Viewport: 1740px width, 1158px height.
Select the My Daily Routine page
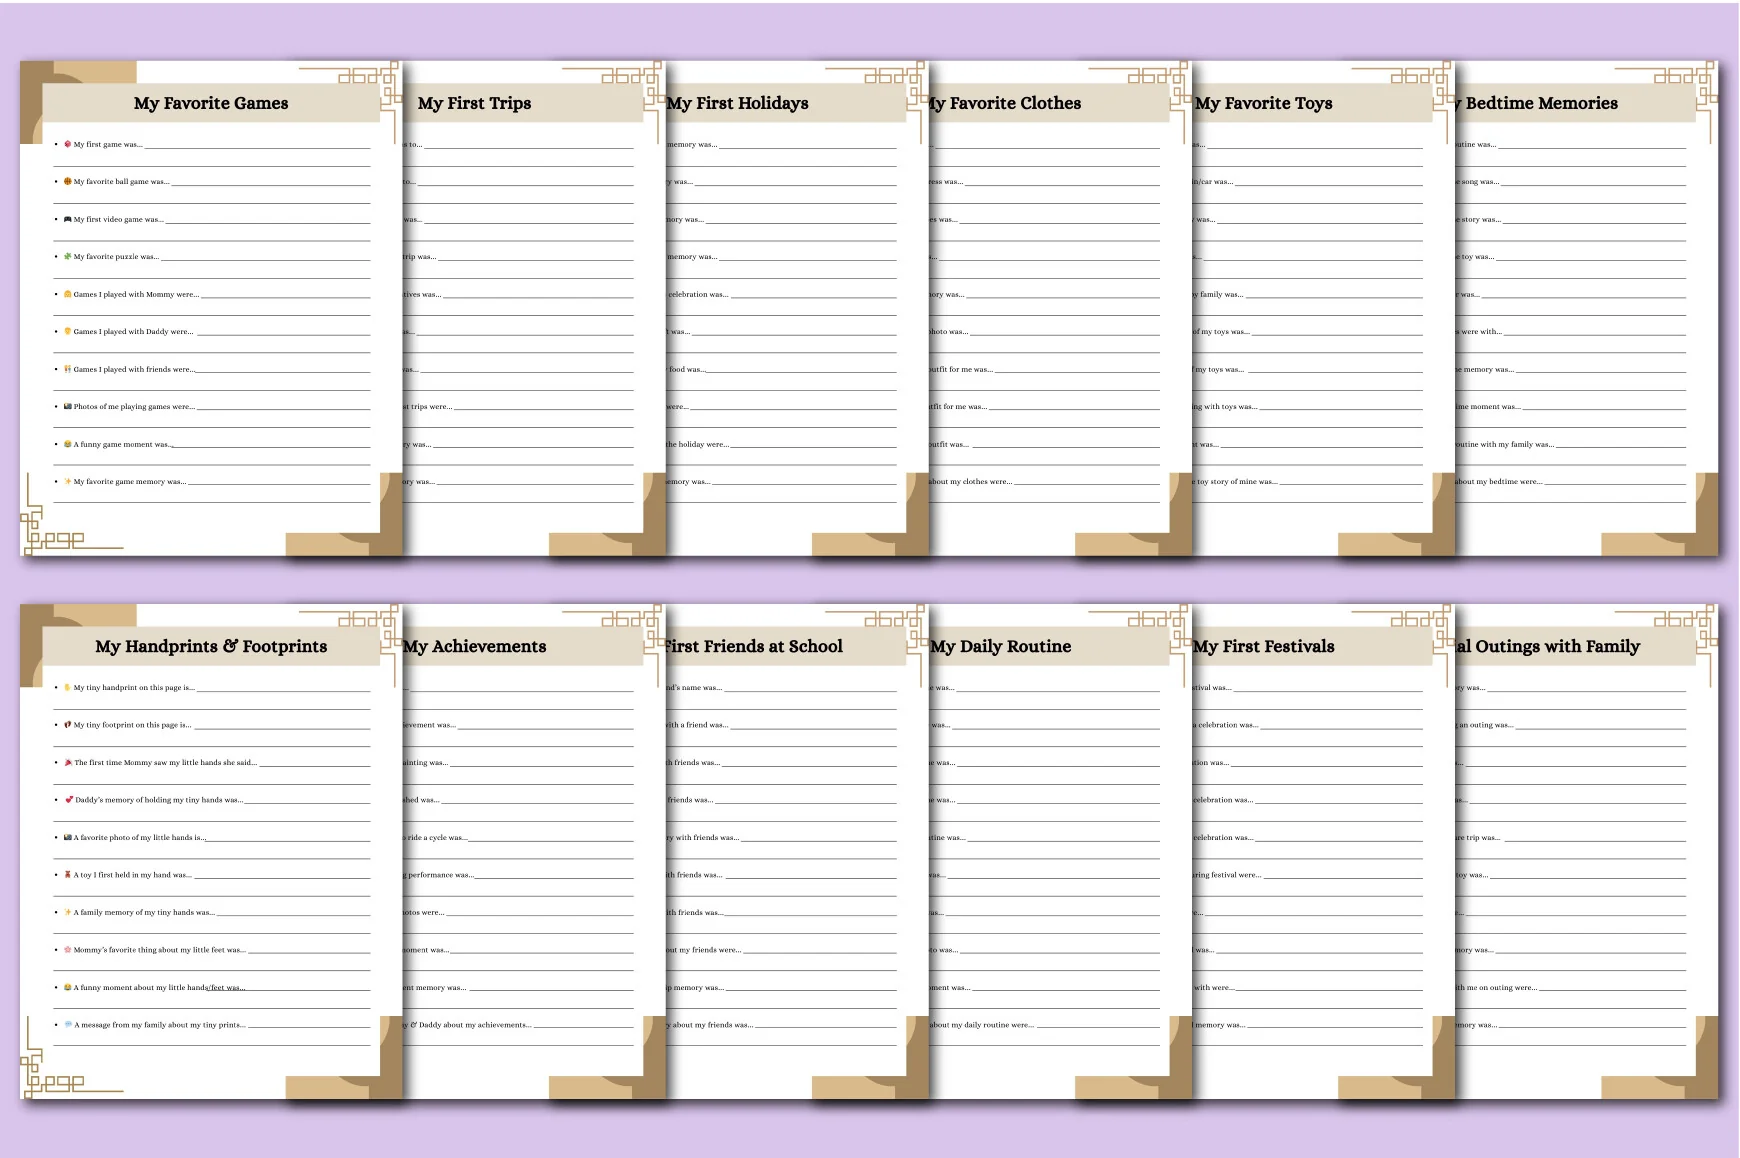(x=1061, y=851)
